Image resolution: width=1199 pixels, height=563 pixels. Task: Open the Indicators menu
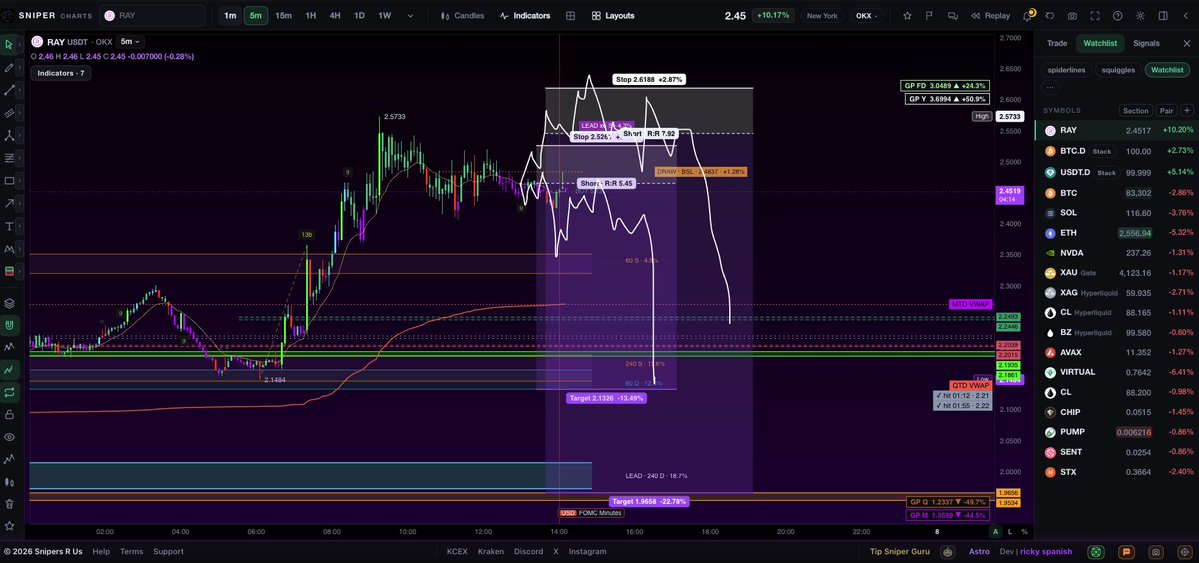[525, 15]
